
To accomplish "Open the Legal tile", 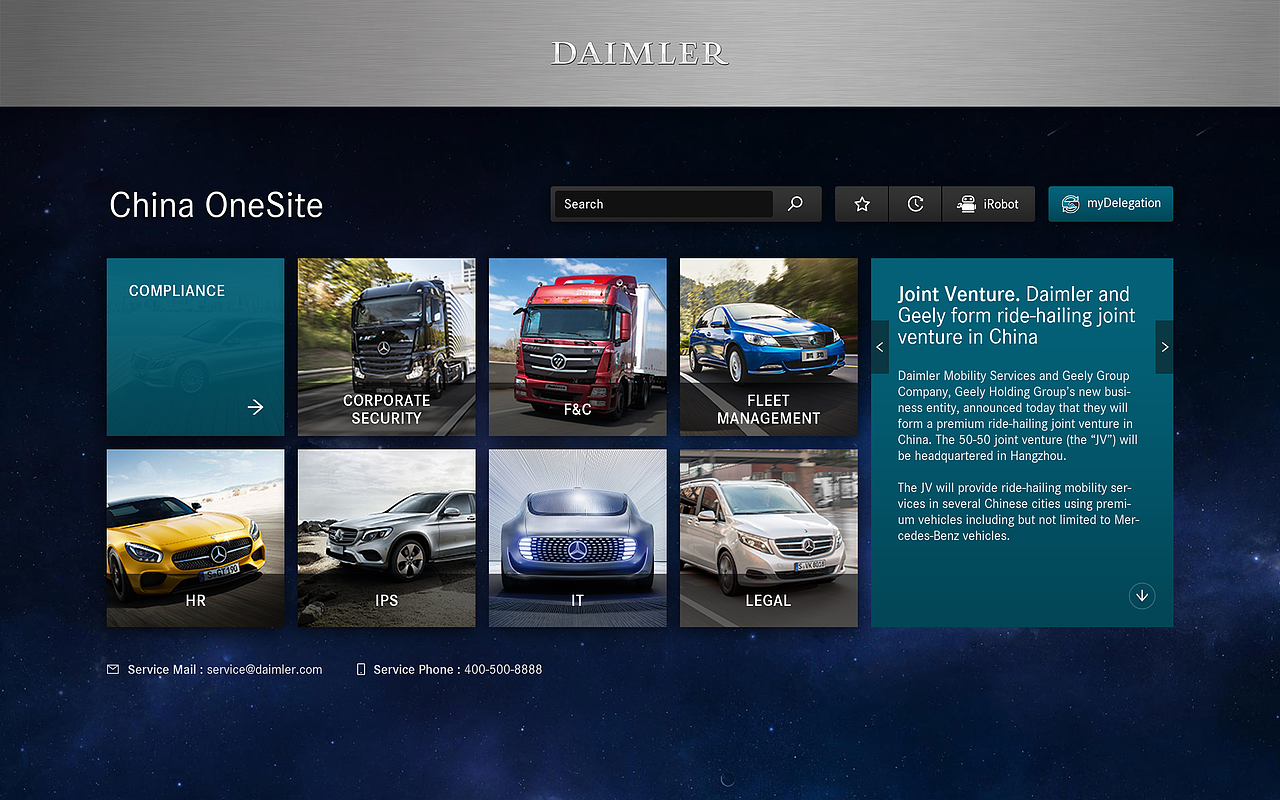I will click(768, 538).
